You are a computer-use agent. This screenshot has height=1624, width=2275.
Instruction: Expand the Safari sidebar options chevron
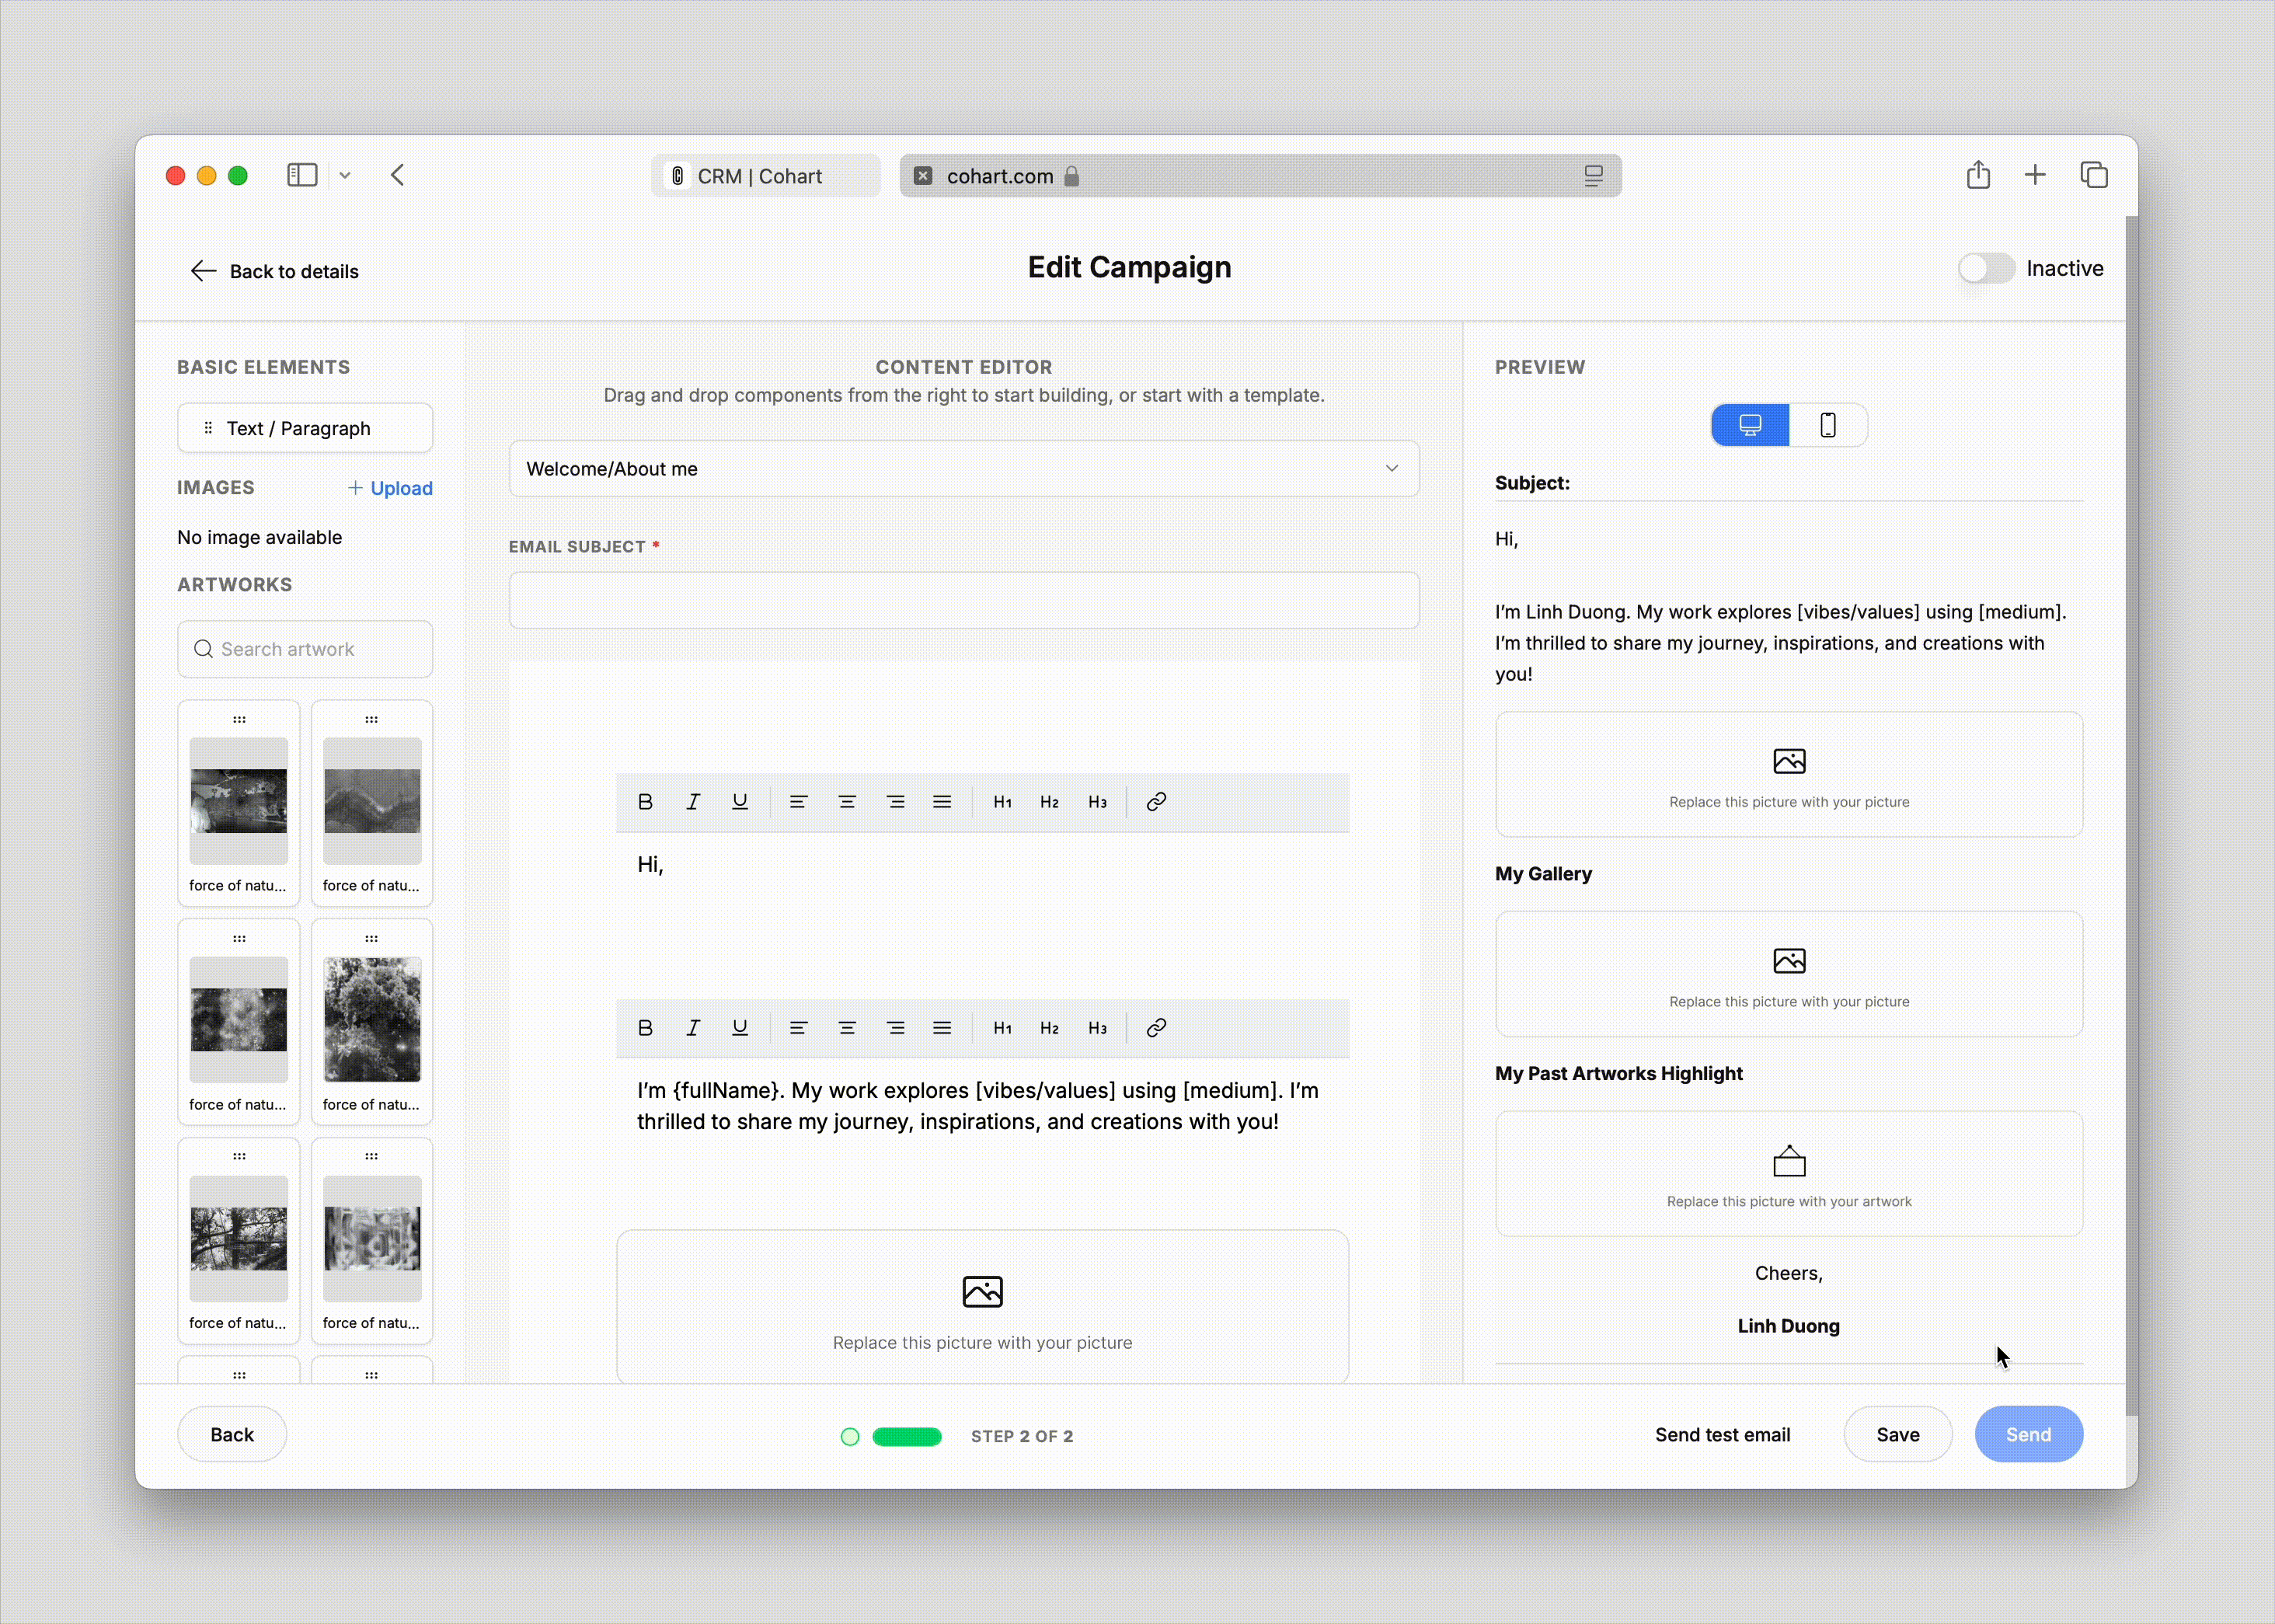[x=345, y=176]
